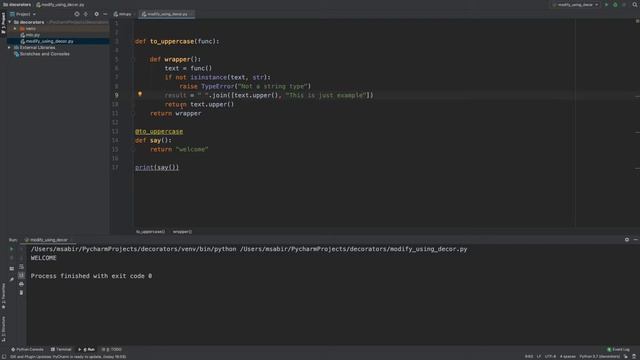Viewport: 640px width, 360px height.
Task: Click the @to_uppercase decorator line
Action: [159, 131]
